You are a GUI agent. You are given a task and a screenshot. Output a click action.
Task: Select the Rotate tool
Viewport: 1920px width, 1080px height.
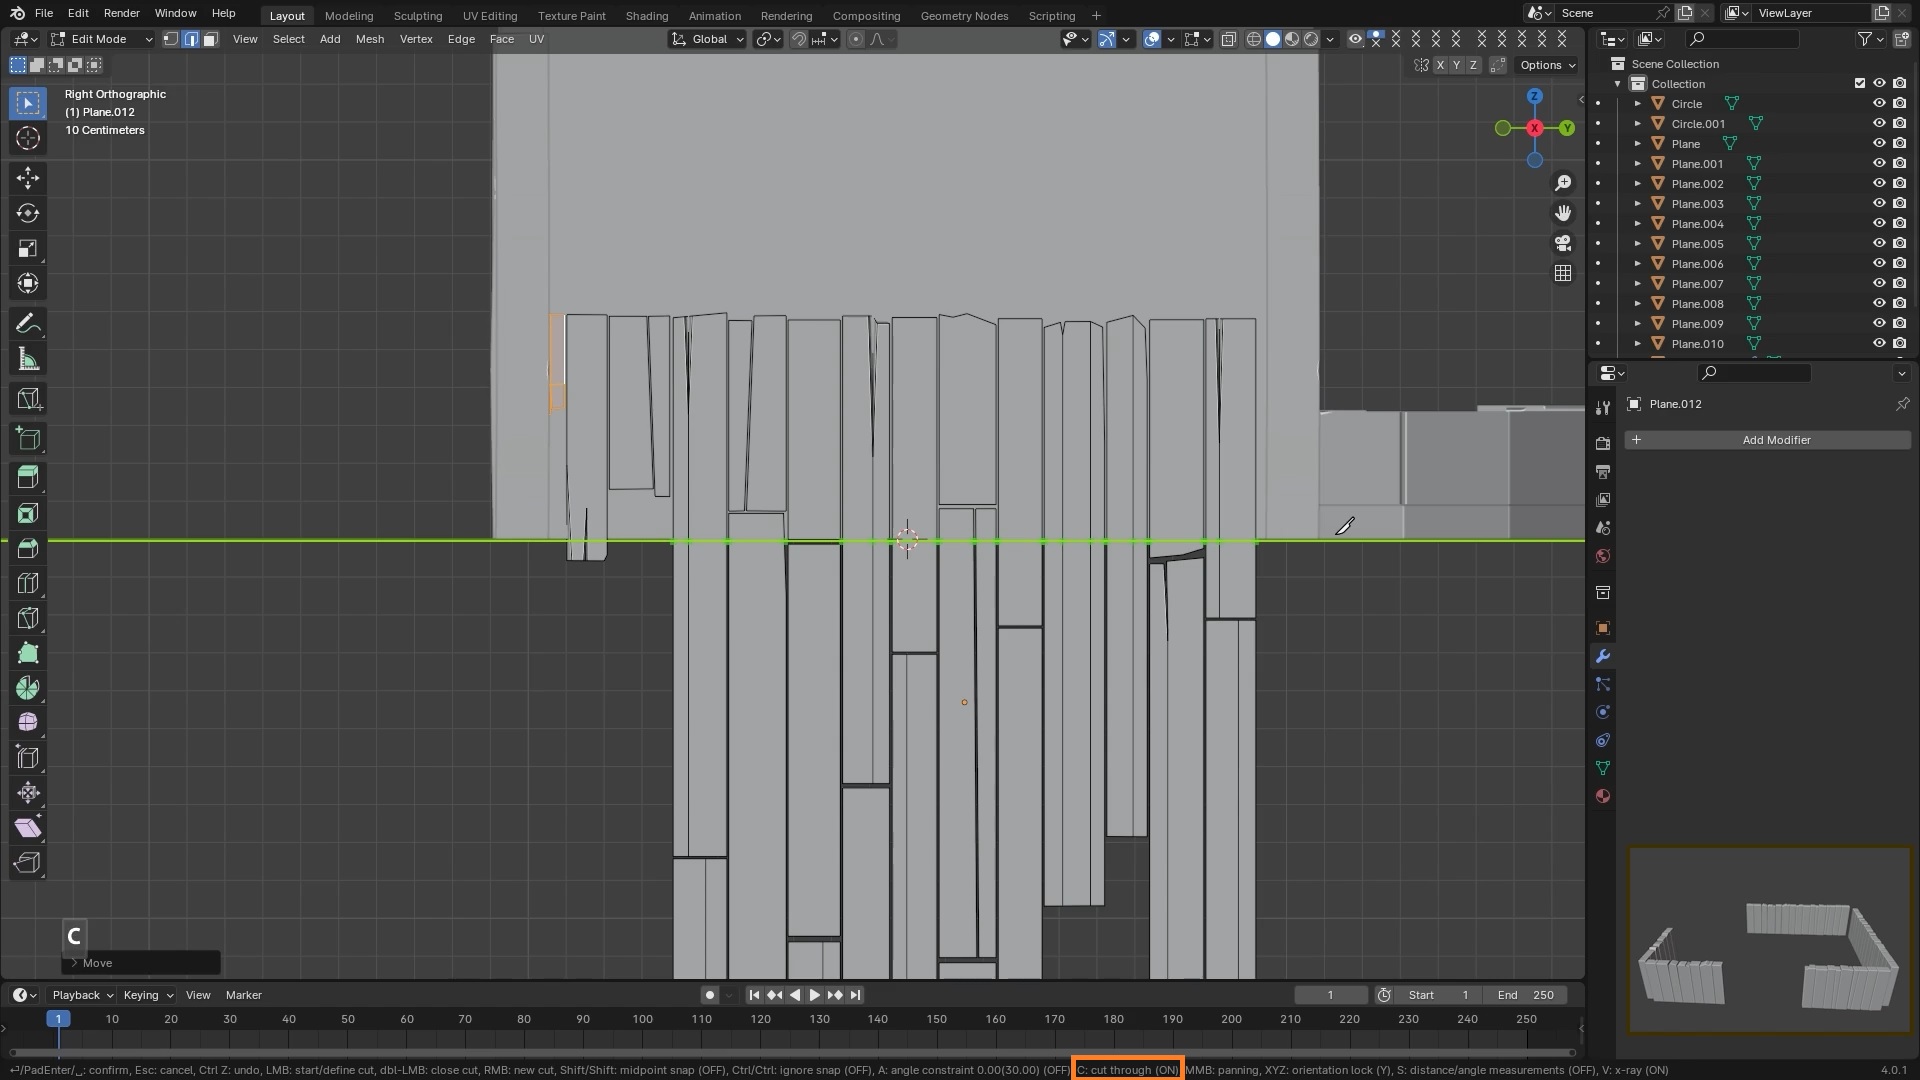(x=28, y=213)
